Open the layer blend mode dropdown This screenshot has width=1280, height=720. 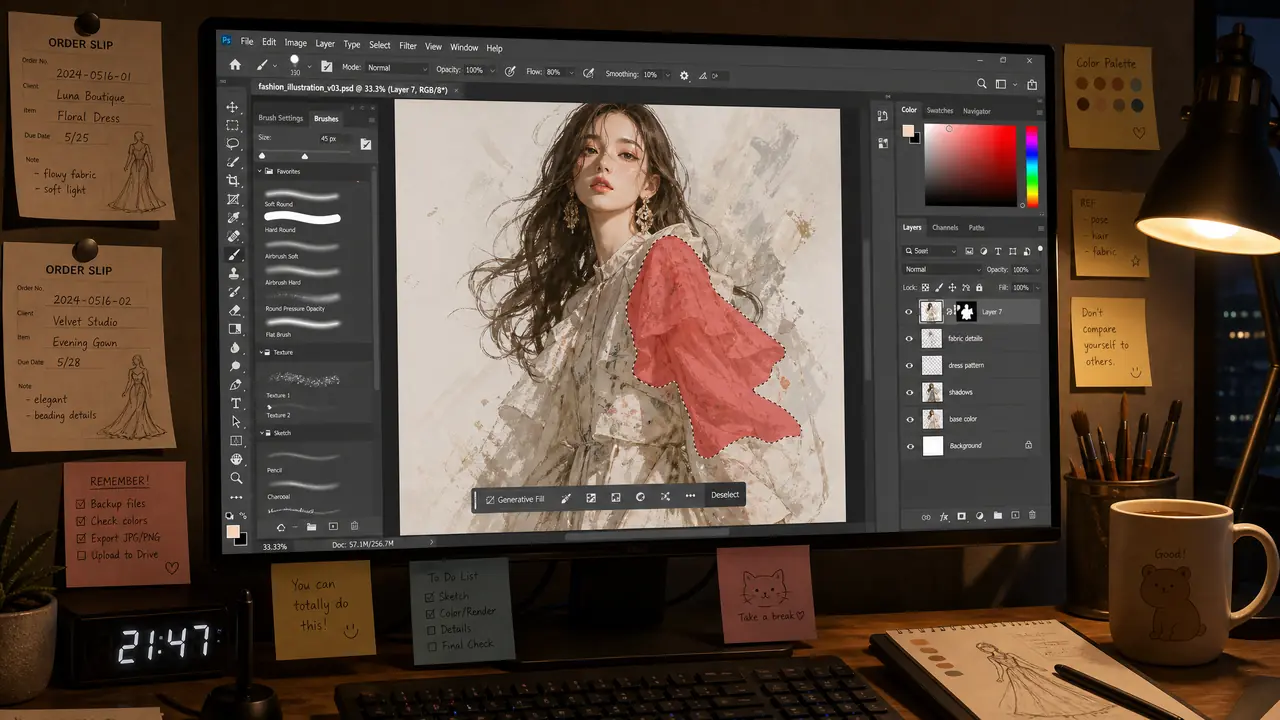click(x=942, y=270)
